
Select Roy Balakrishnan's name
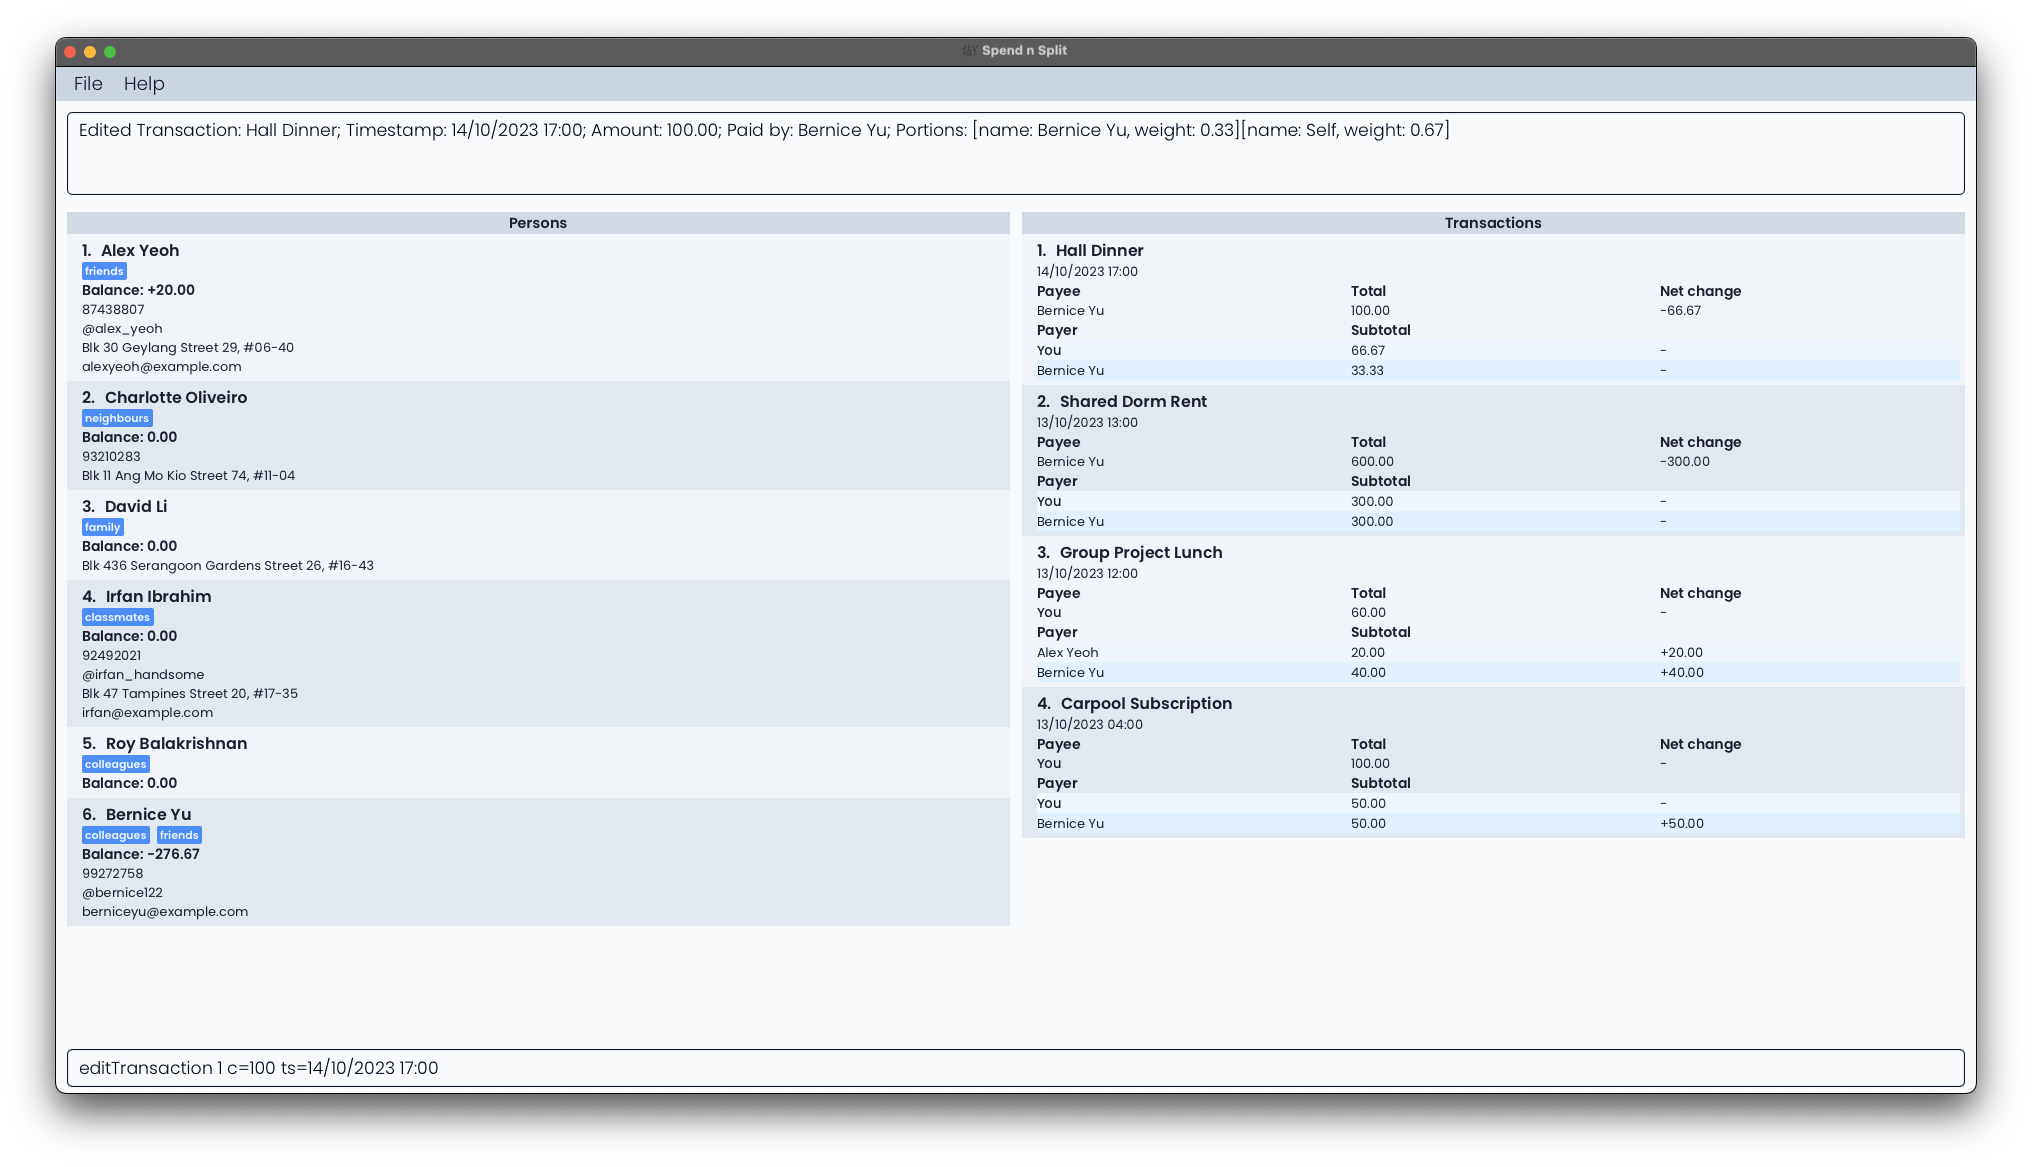177,744
